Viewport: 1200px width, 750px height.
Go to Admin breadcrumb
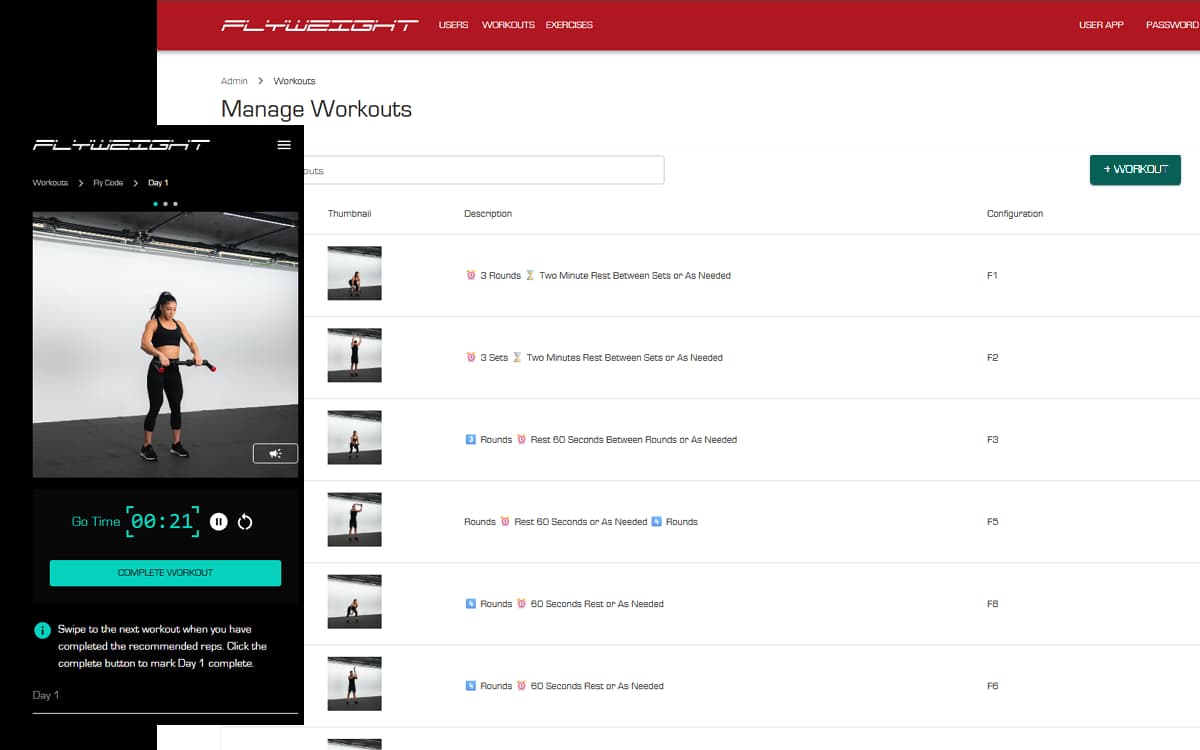pyautogui.click(x=234, y=81)
